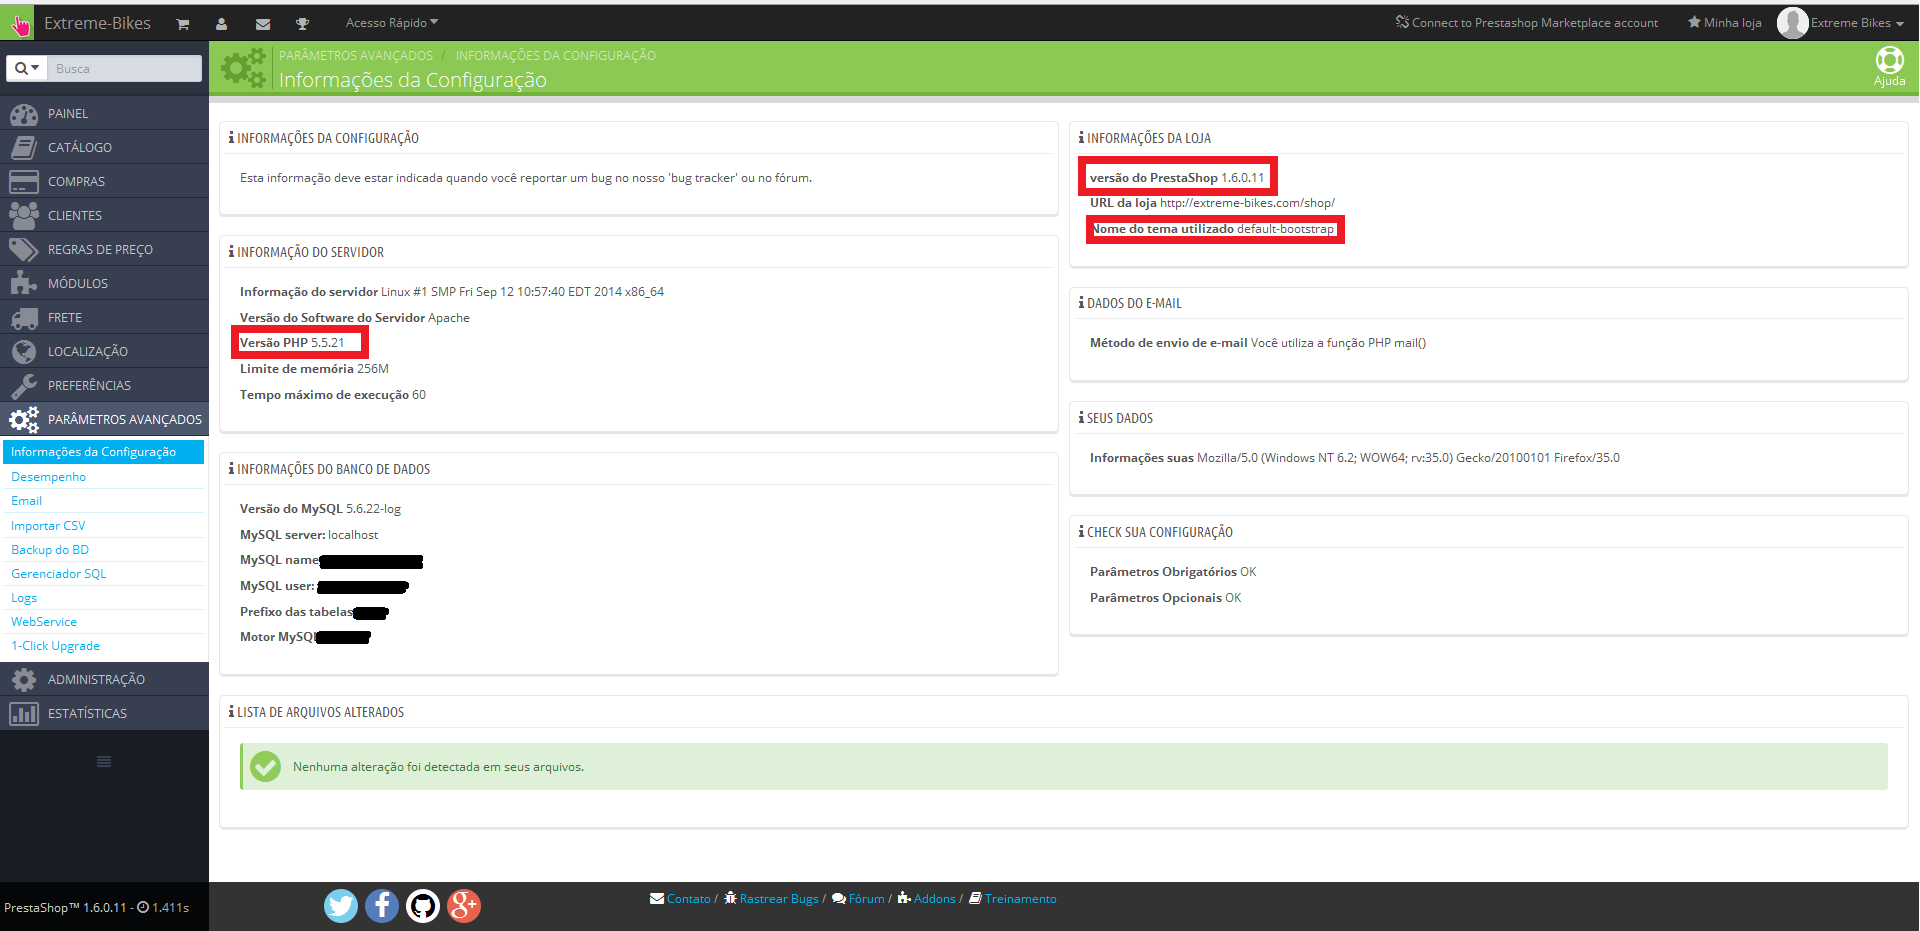Viewport: 1920px width, 931px height.
Task: Click the Clientes group icon in sidebar
Action: point(24,216)
